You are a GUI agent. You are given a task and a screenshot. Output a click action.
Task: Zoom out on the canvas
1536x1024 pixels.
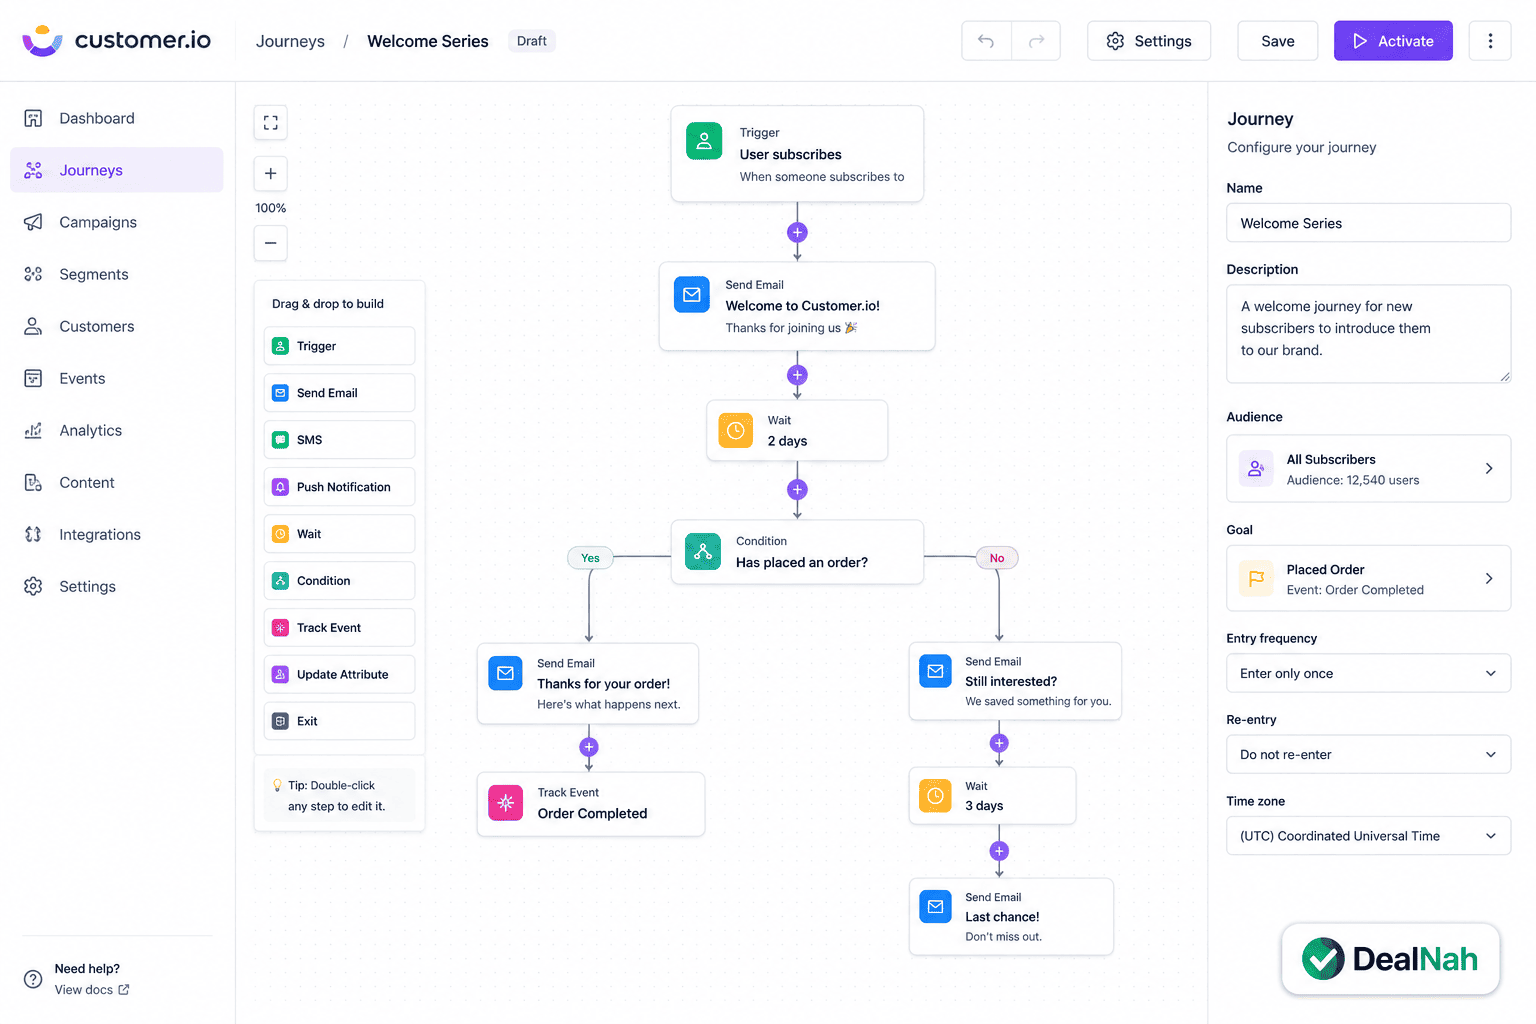pos(270,243)
